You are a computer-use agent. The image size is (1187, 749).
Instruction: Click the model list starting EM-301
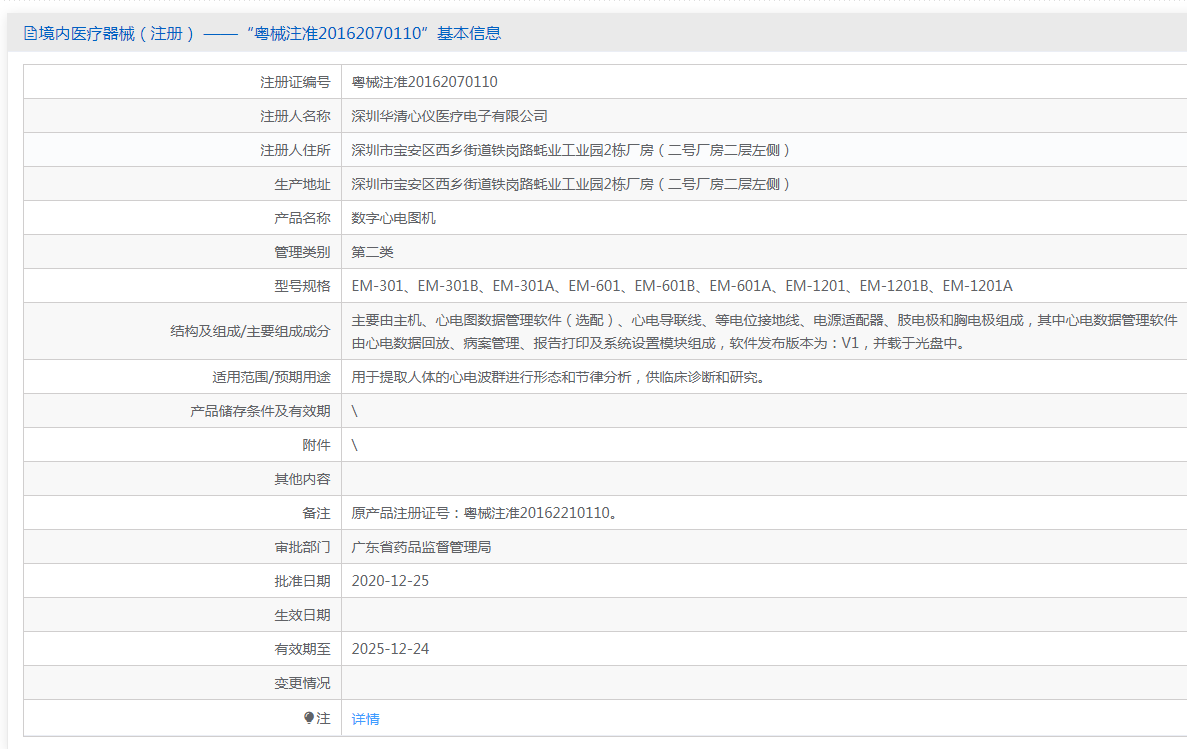point(682,286)
